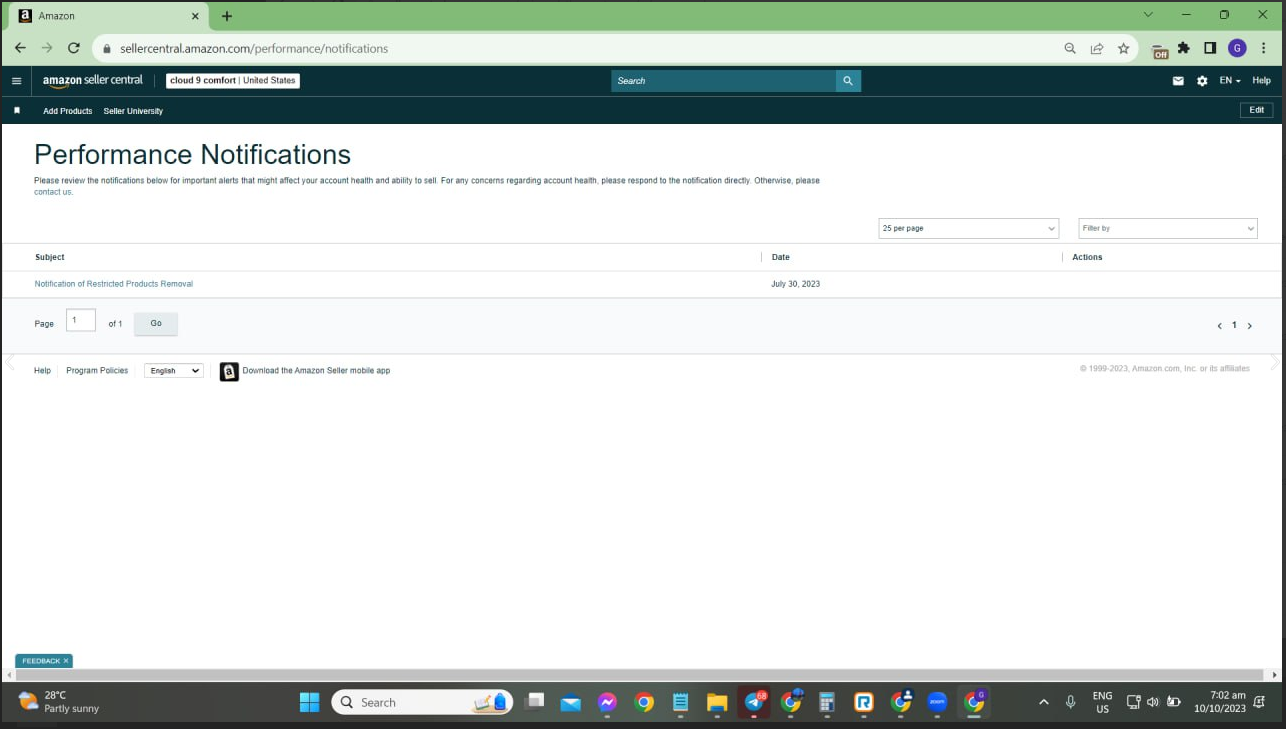Reload the page
Viewport: 1286px width, 729px height.
pos(73,48)
